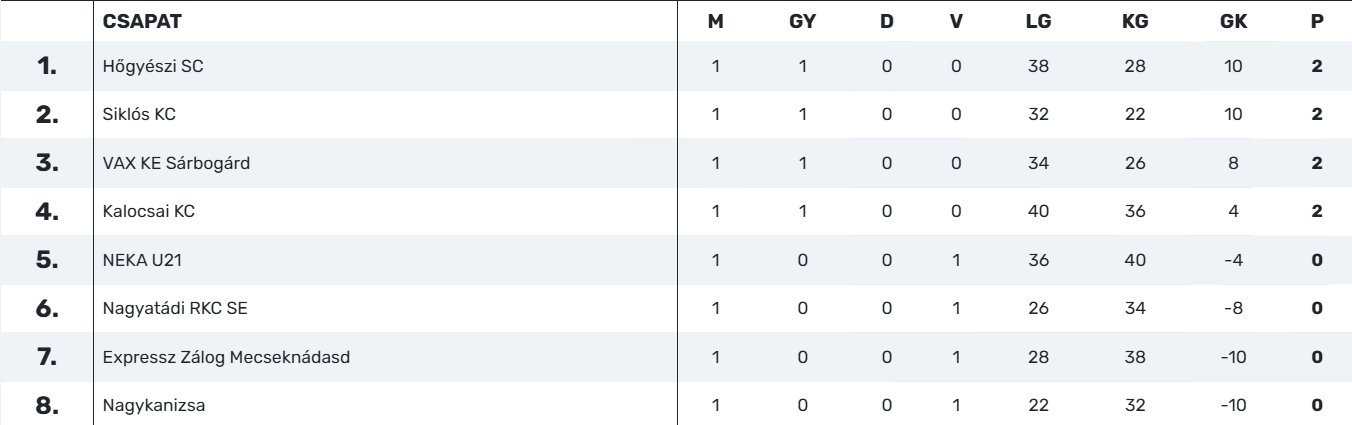The image size is (1352, 425).
Task: Select the P points column header
Action: click(x=1317, y=20)
